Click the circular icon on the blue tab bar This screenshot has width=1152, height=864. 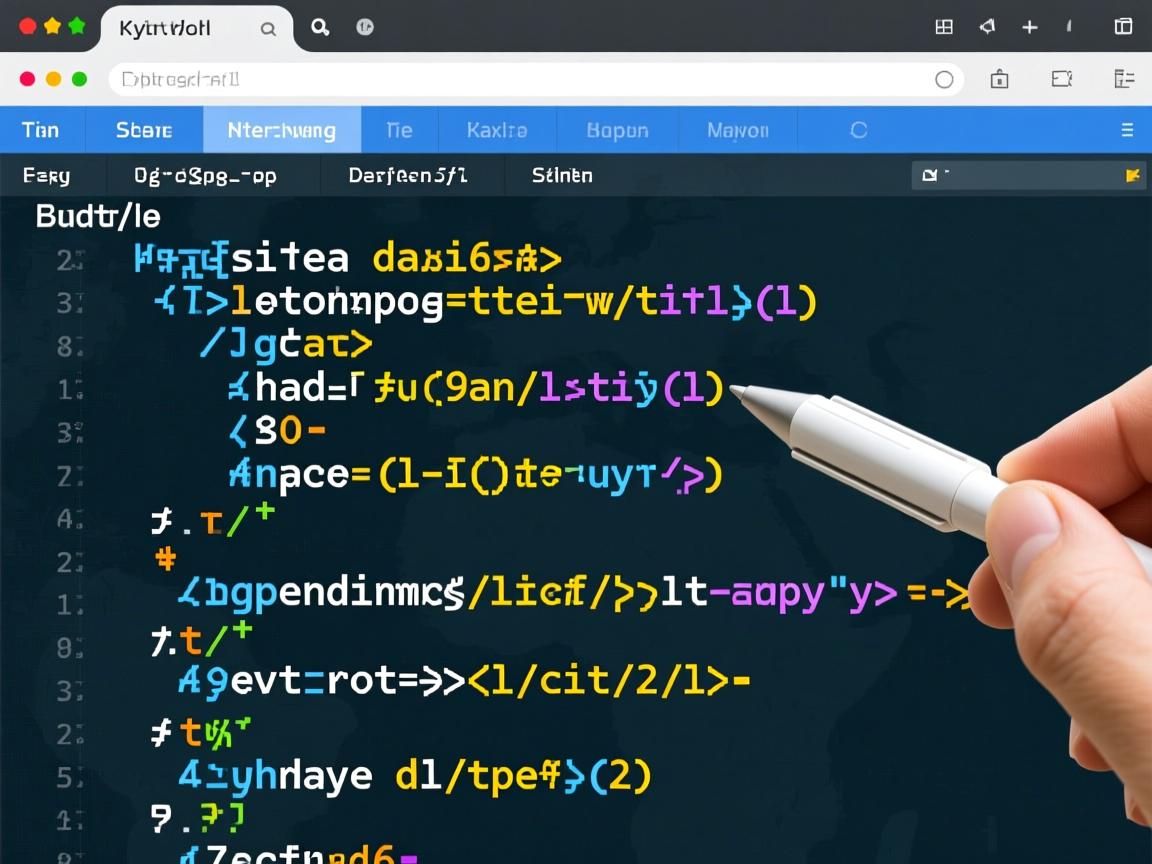pos(858,130)
